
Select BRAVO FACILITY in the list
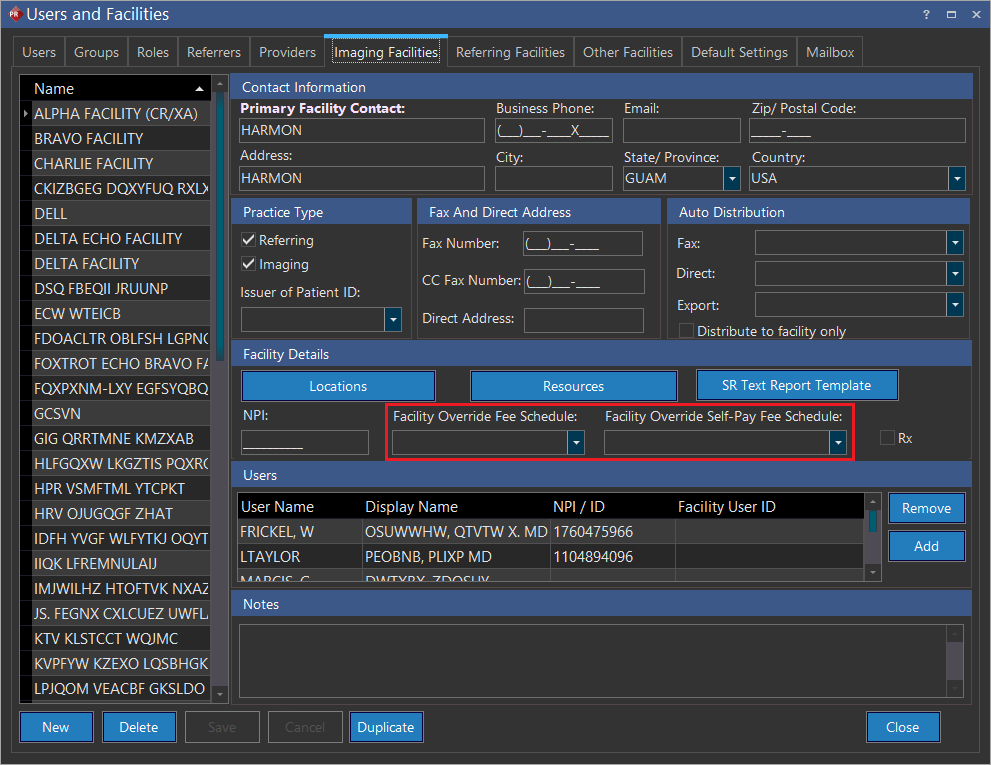tap(88, 138)
